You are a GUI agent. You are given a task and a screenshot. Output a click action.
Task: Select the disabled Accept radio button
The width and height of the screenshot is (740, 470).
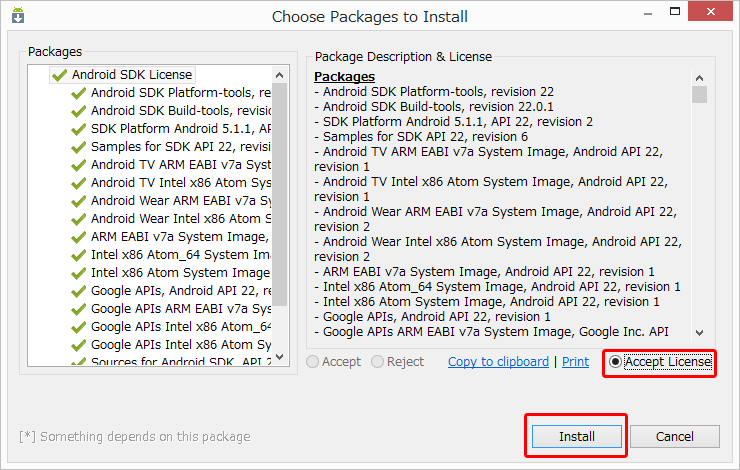312,362
